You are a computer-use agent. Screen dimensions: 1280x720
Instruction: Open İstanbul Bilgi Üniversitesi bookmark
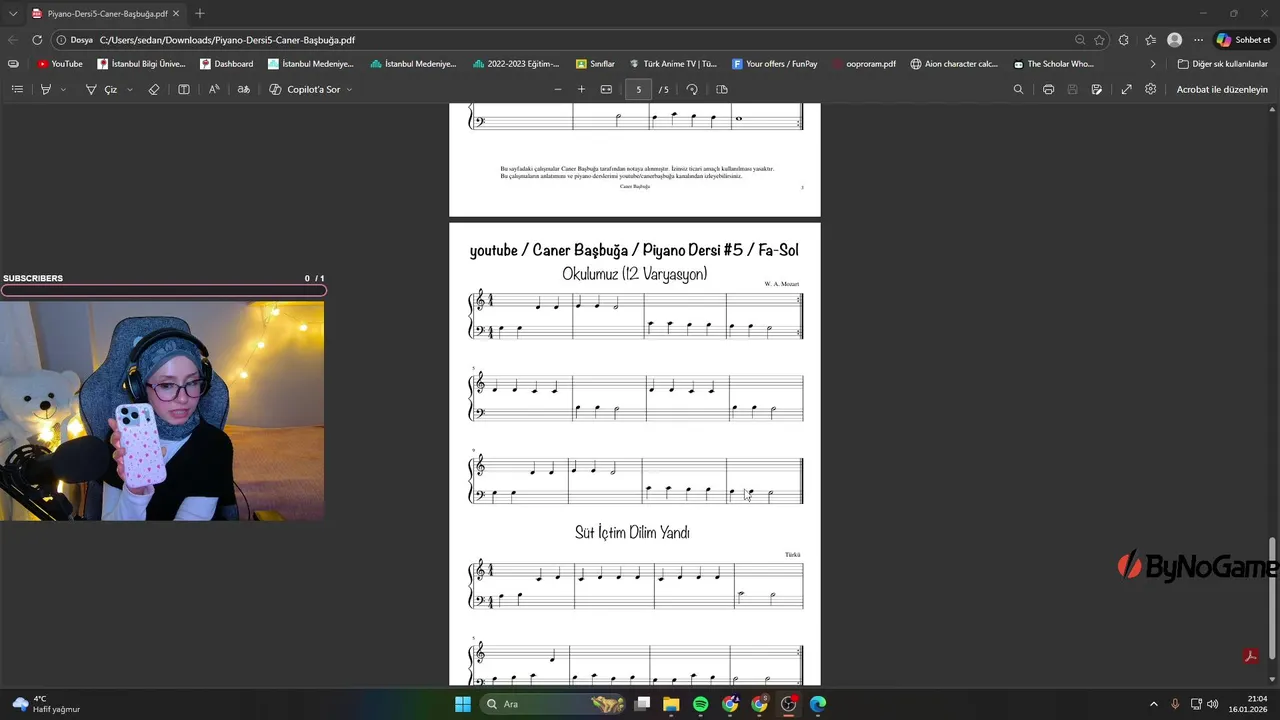[x=141, y=64]
